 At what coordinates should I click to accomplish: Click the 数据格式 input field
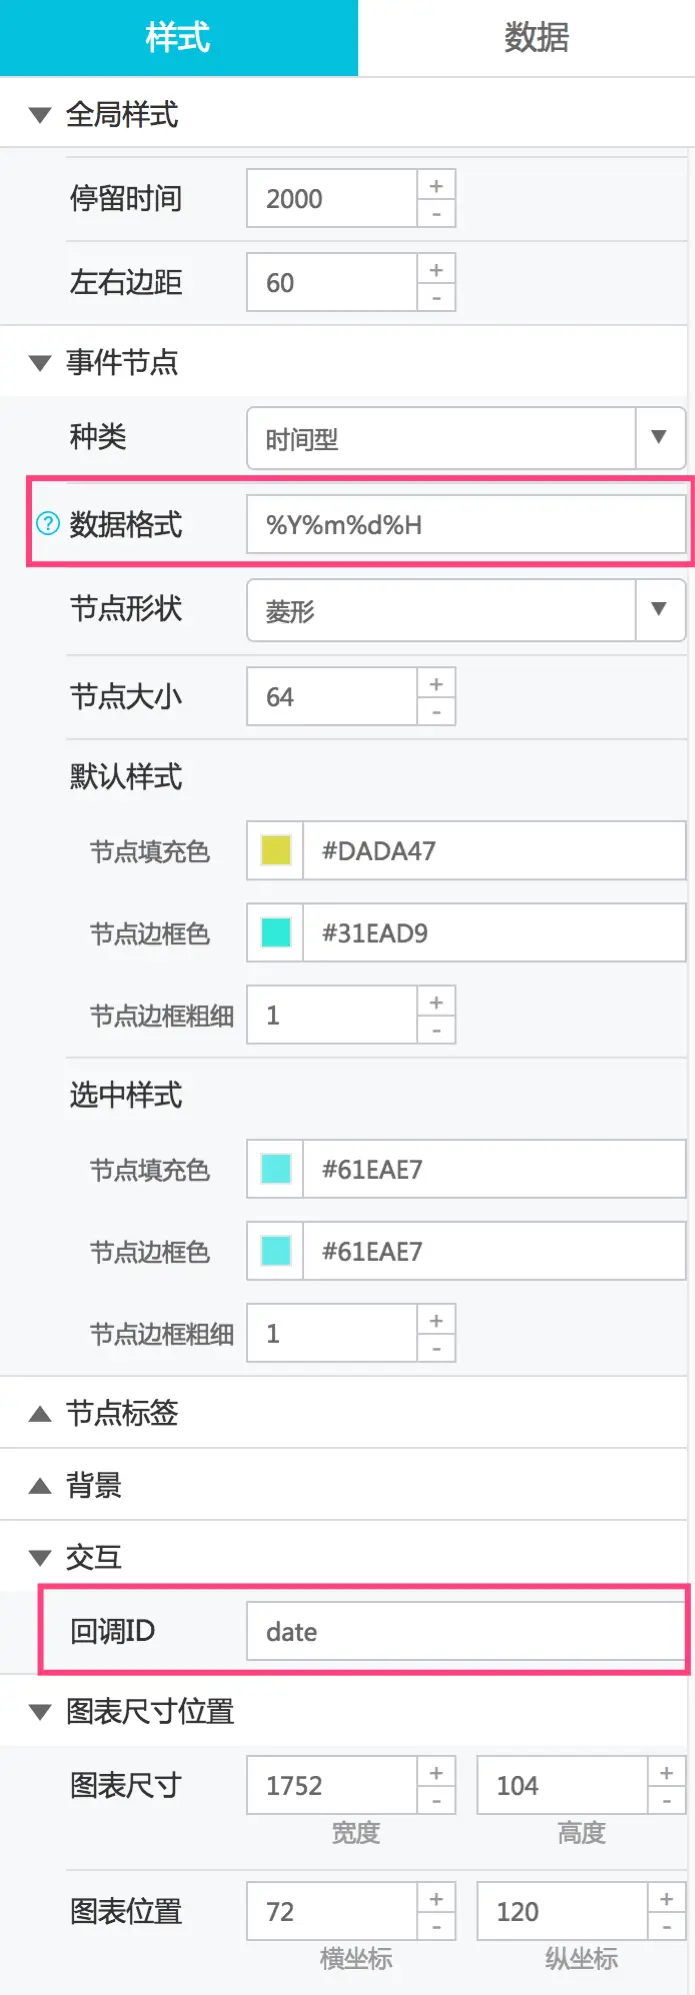465,524
